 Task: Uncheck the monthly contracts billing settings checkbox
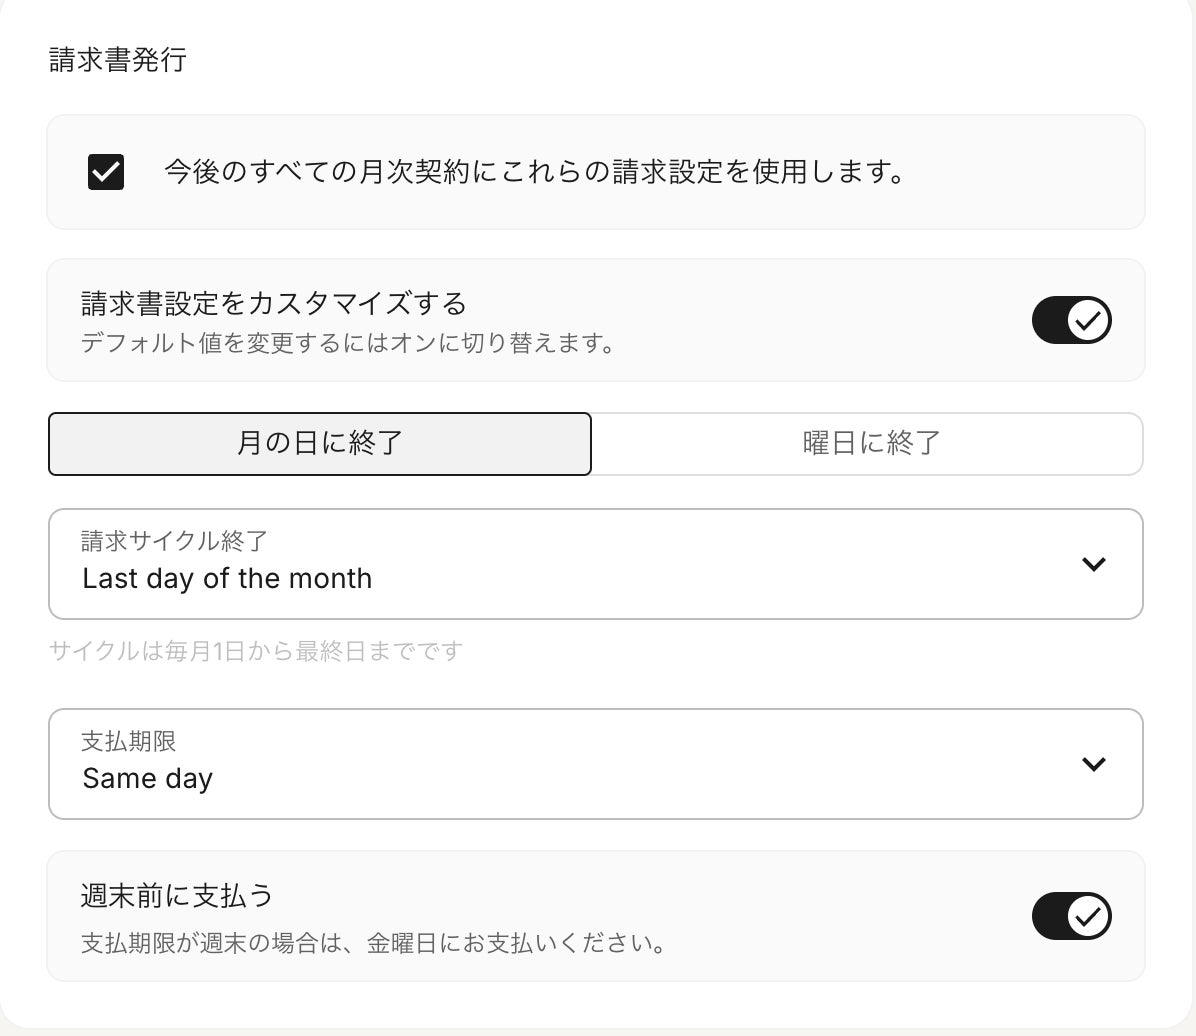pyautogui.click(x=106, y=172)
